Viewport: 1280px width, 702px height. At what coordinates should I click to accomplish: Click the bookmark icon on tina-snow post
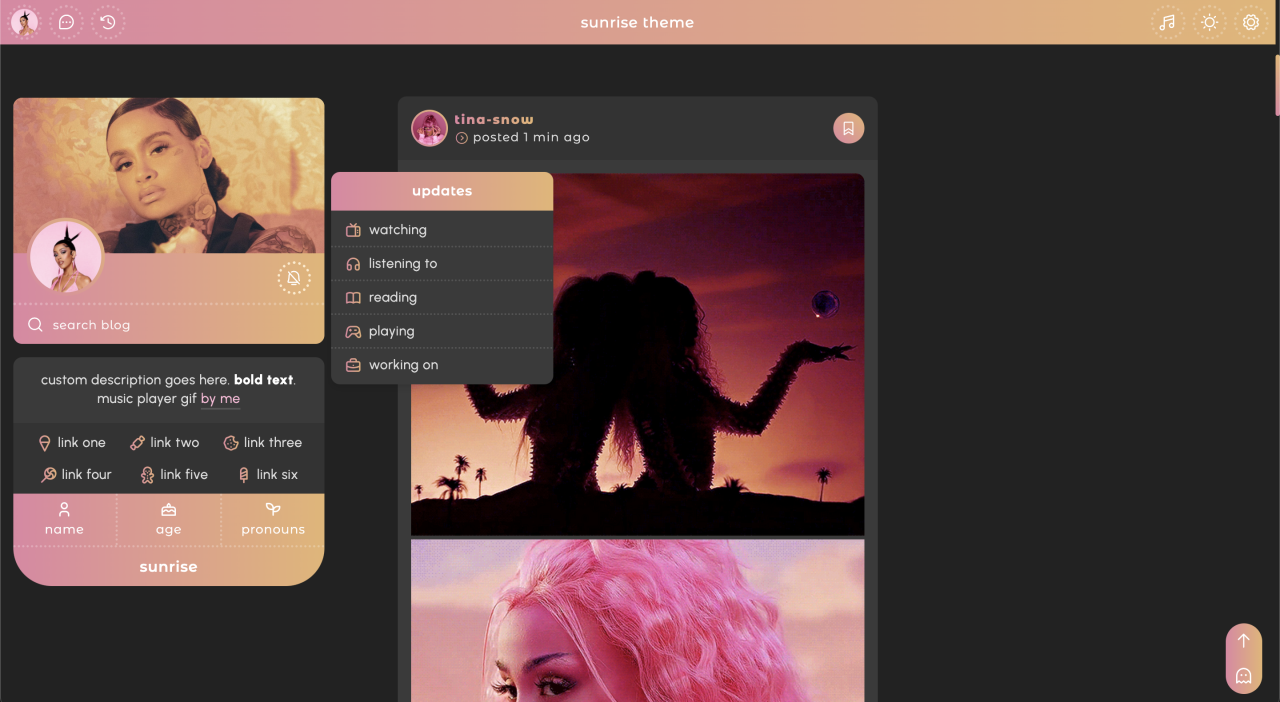point(848,128)
